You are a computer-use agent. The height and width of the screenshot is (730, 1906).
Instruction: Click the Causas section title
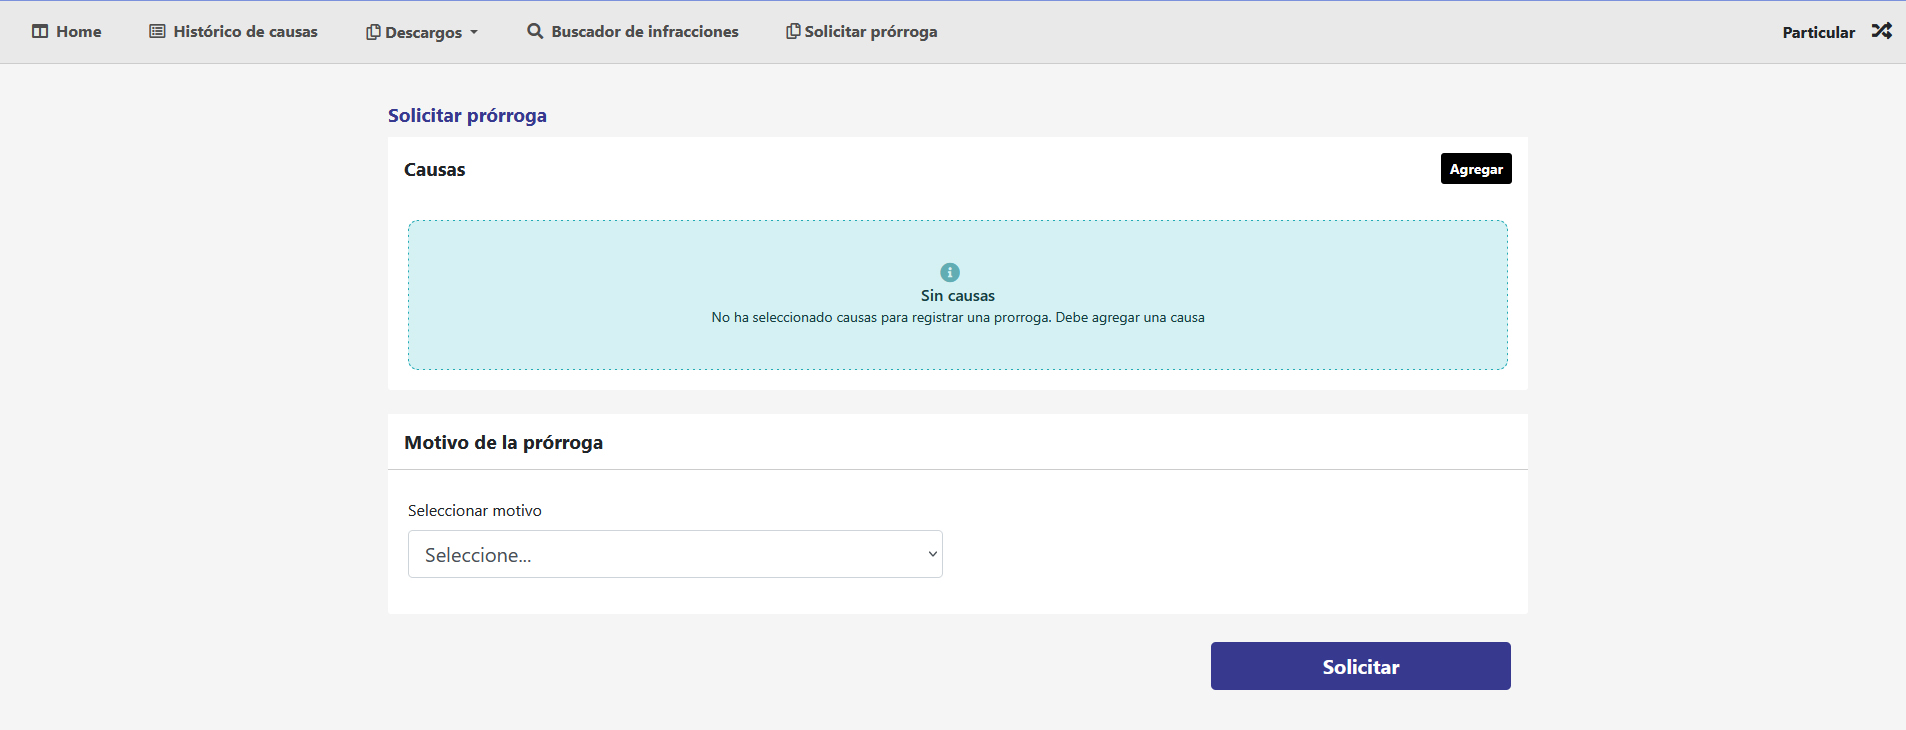434,169
